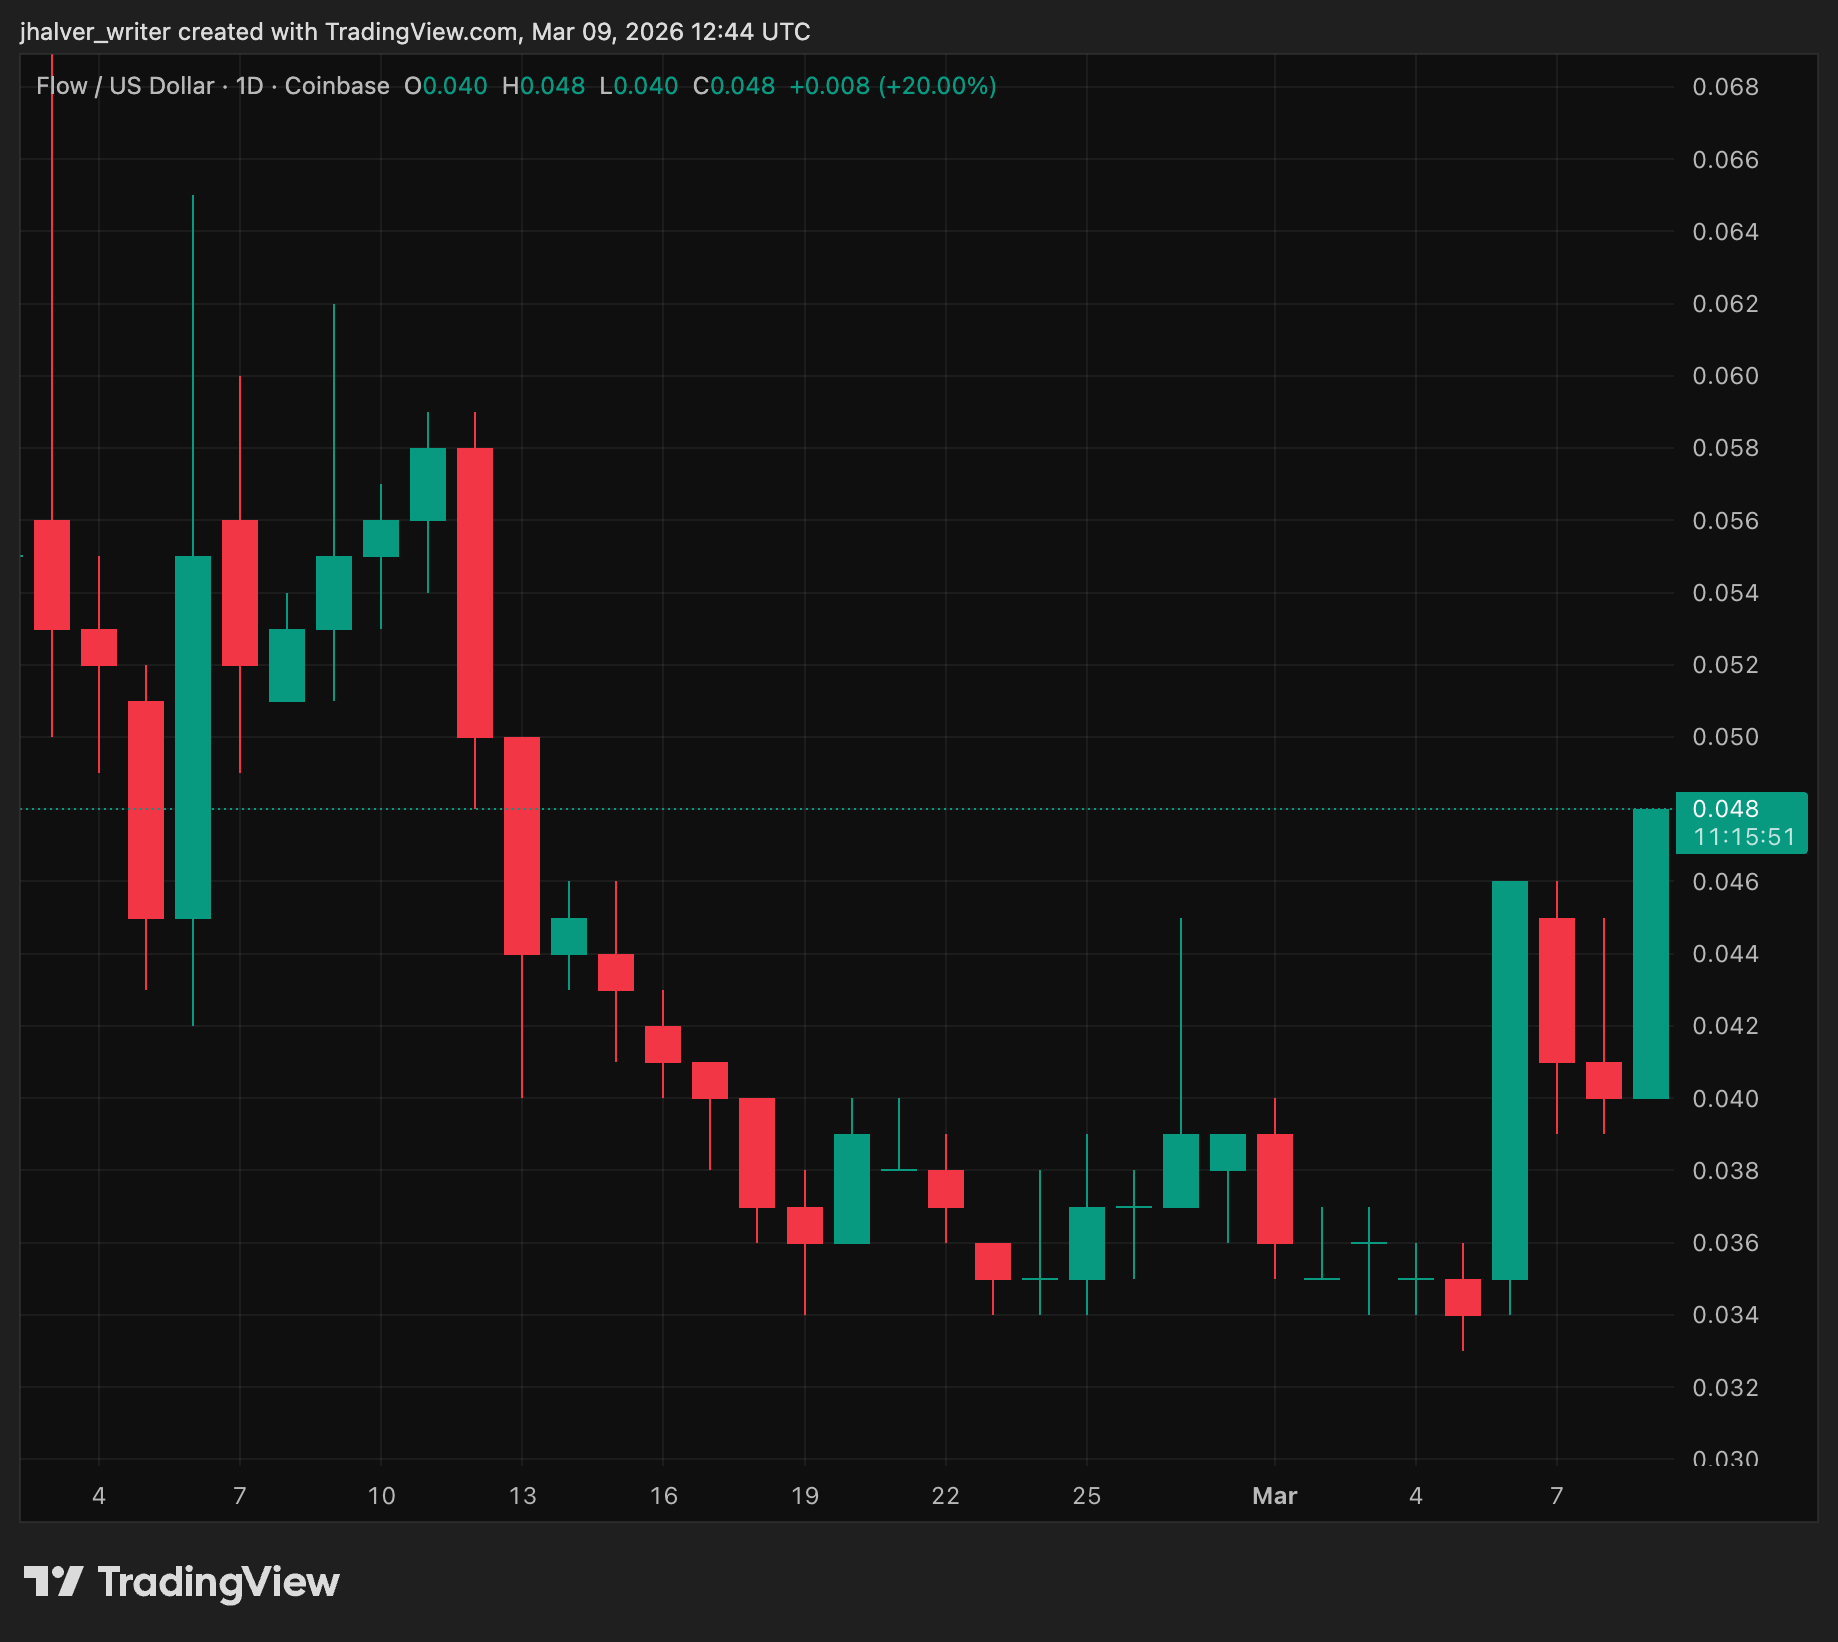Select the Mar label on time axis

click(1274, 1496)
